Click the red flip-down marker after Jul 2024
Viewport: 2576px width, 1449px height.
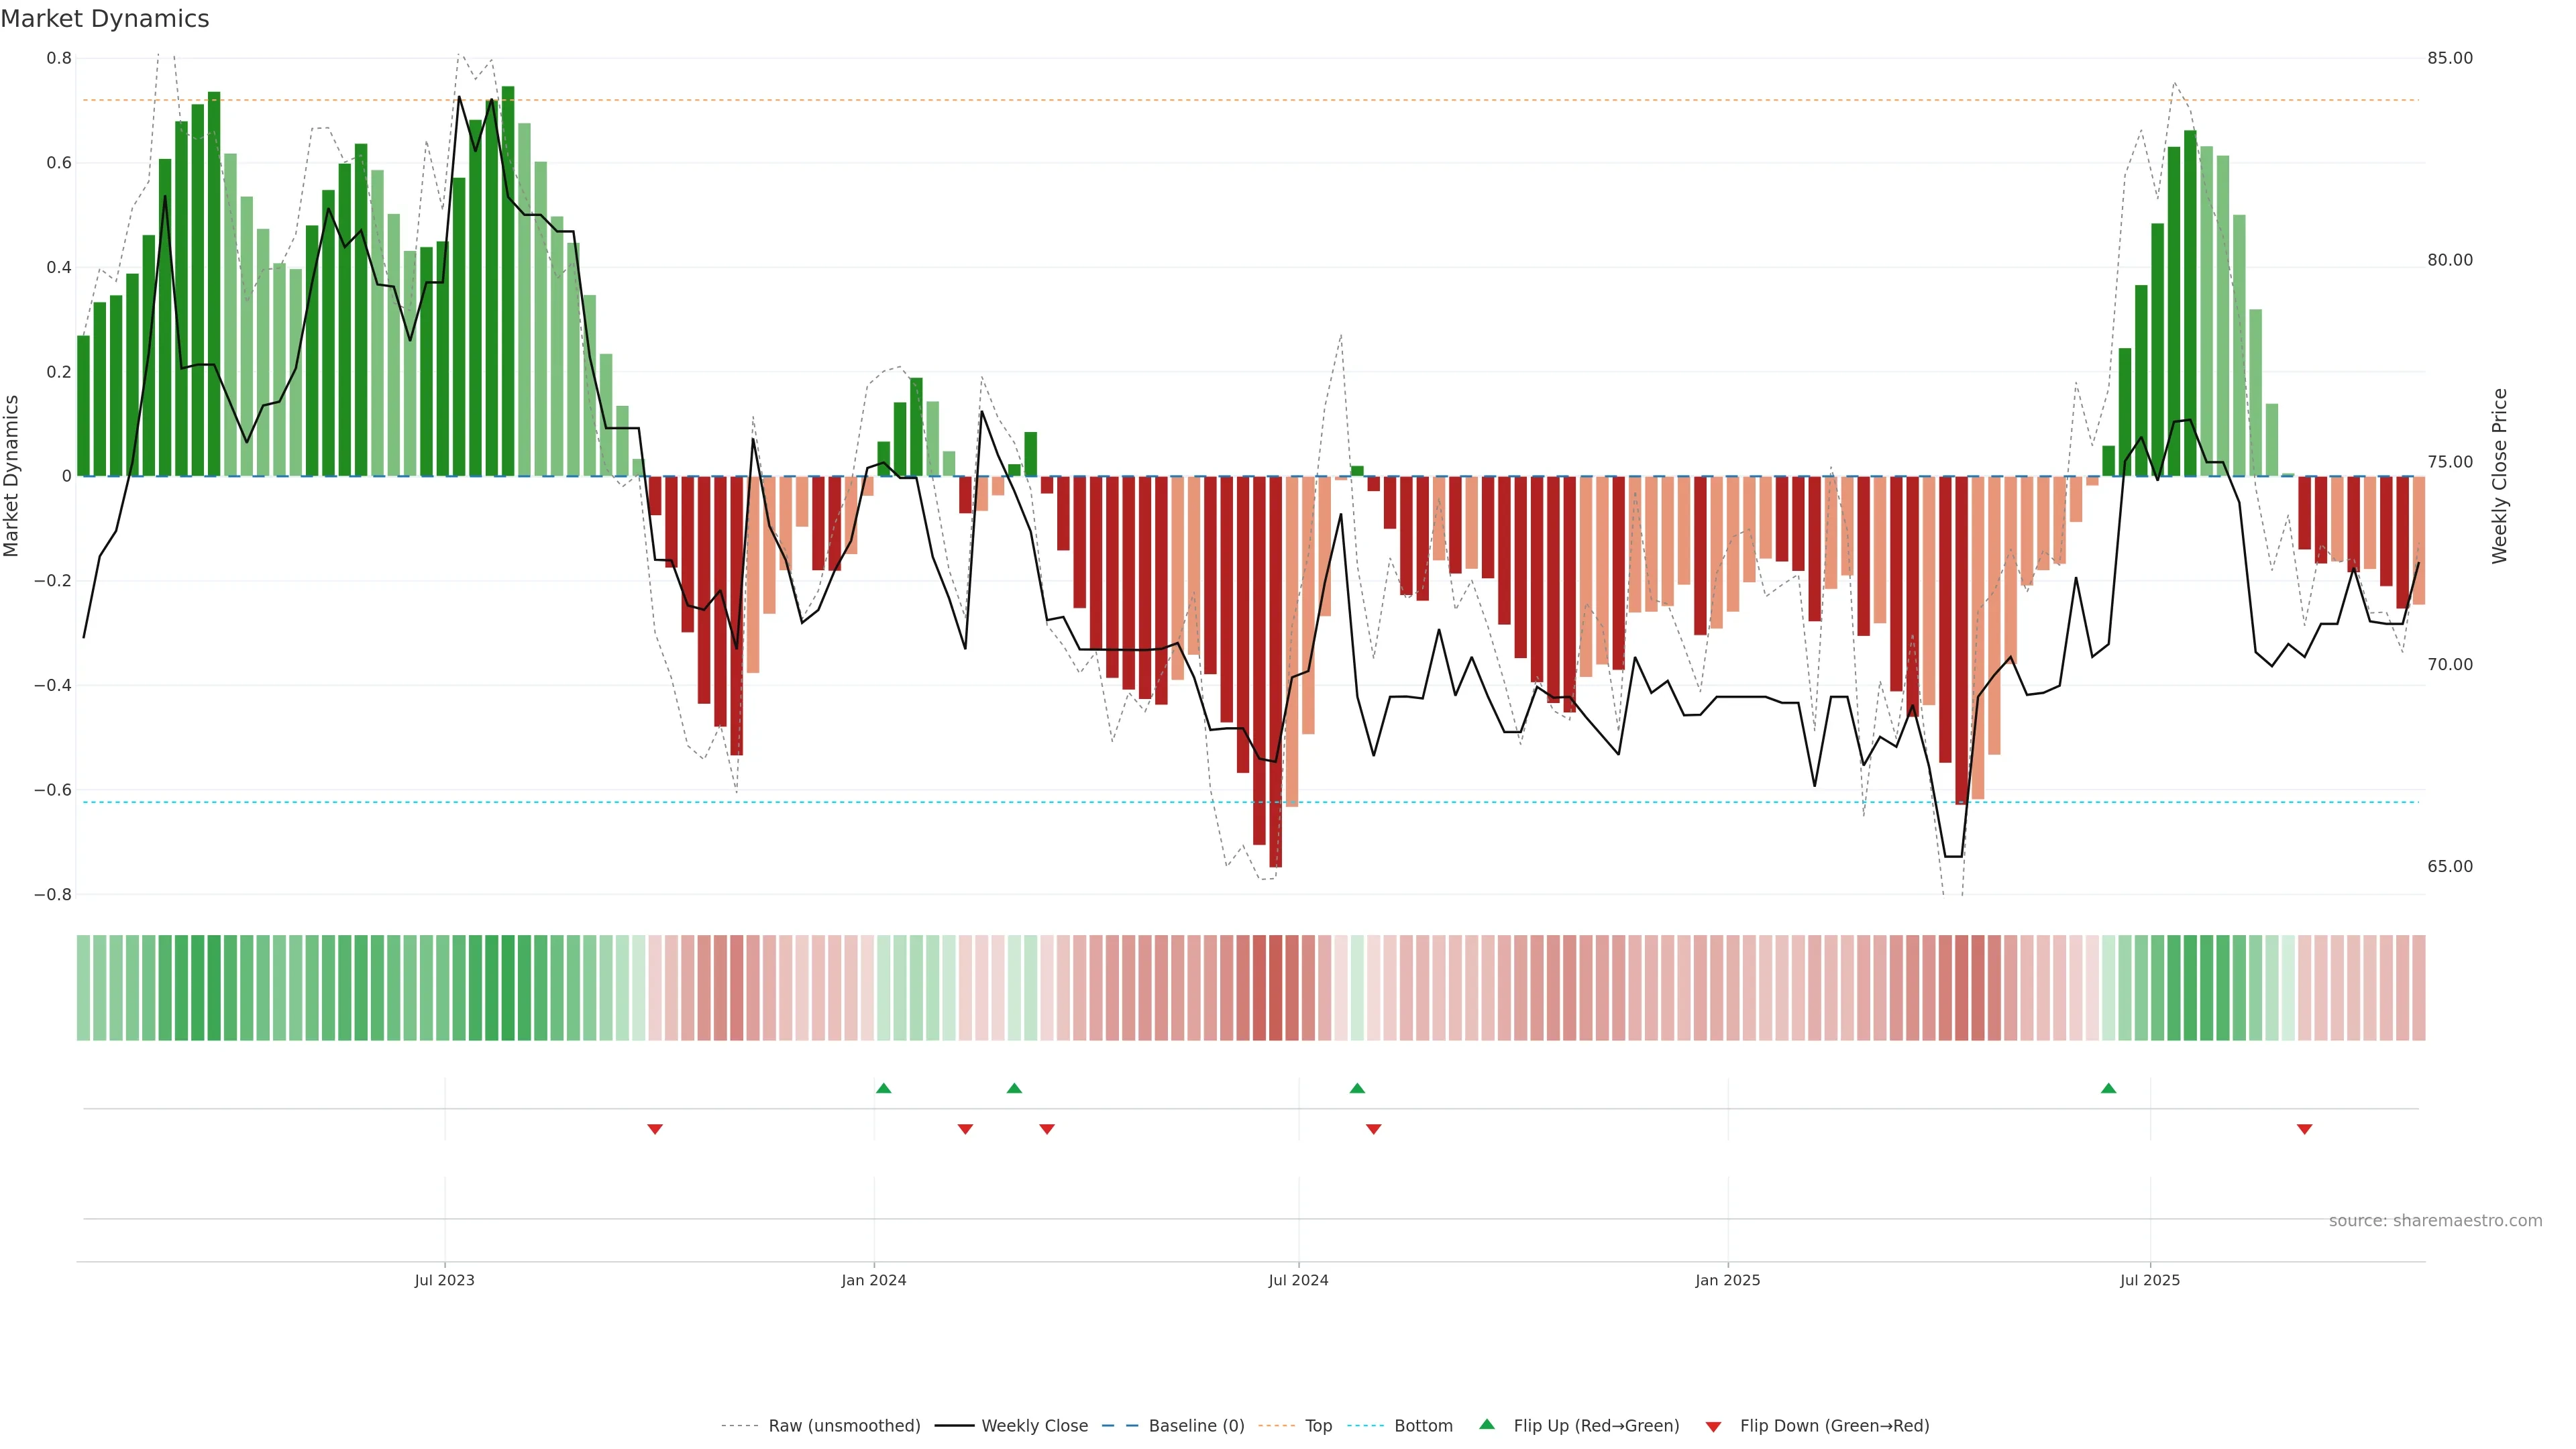(1373, 1129)
